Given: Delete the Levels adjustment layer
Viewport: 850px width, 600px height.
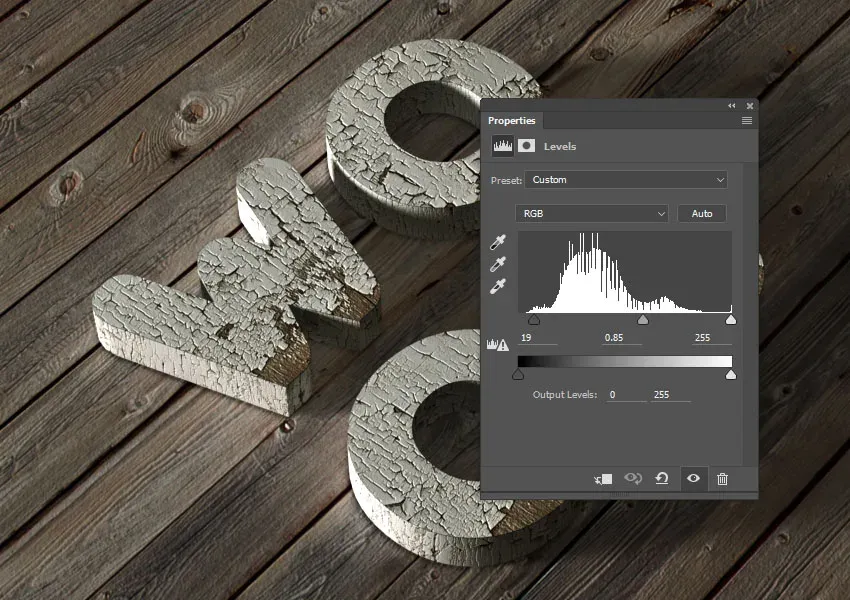Looking at the screenshot, I should pyautogui.click(x=722, y=479).
